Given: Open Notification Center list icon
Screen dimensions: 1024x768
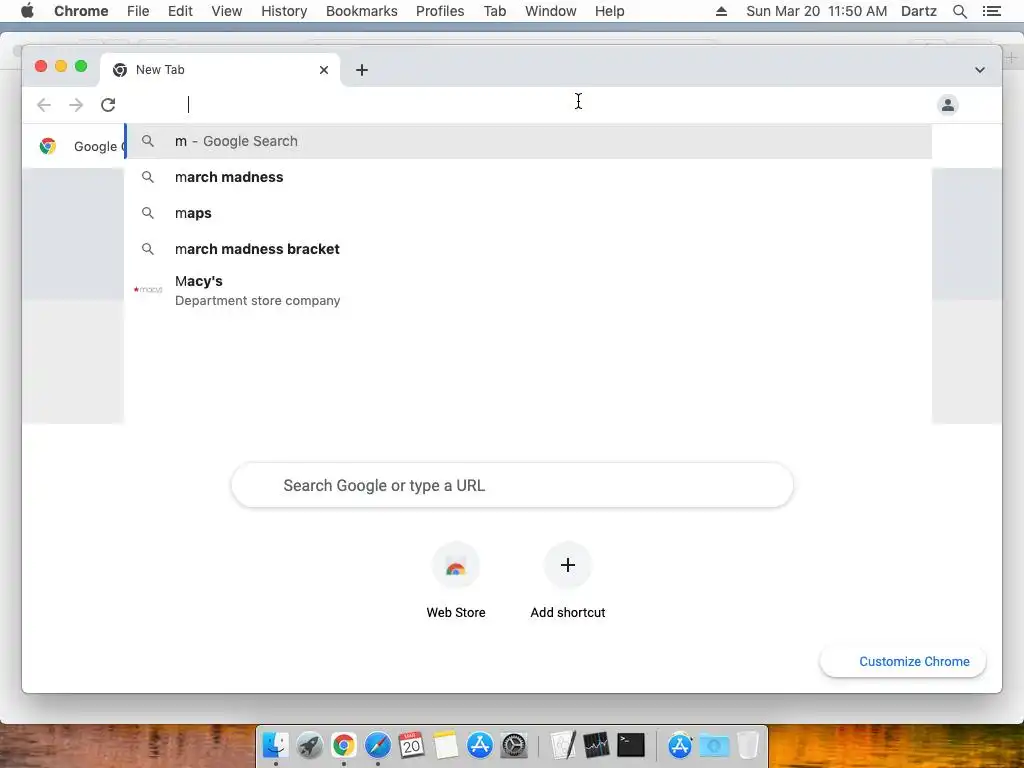Looking at the screenshot, I should 991,11.
